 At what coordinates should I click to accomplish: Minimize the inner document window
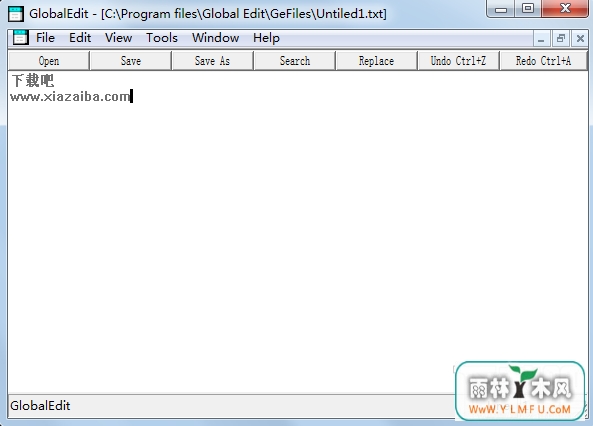(541, 39)
